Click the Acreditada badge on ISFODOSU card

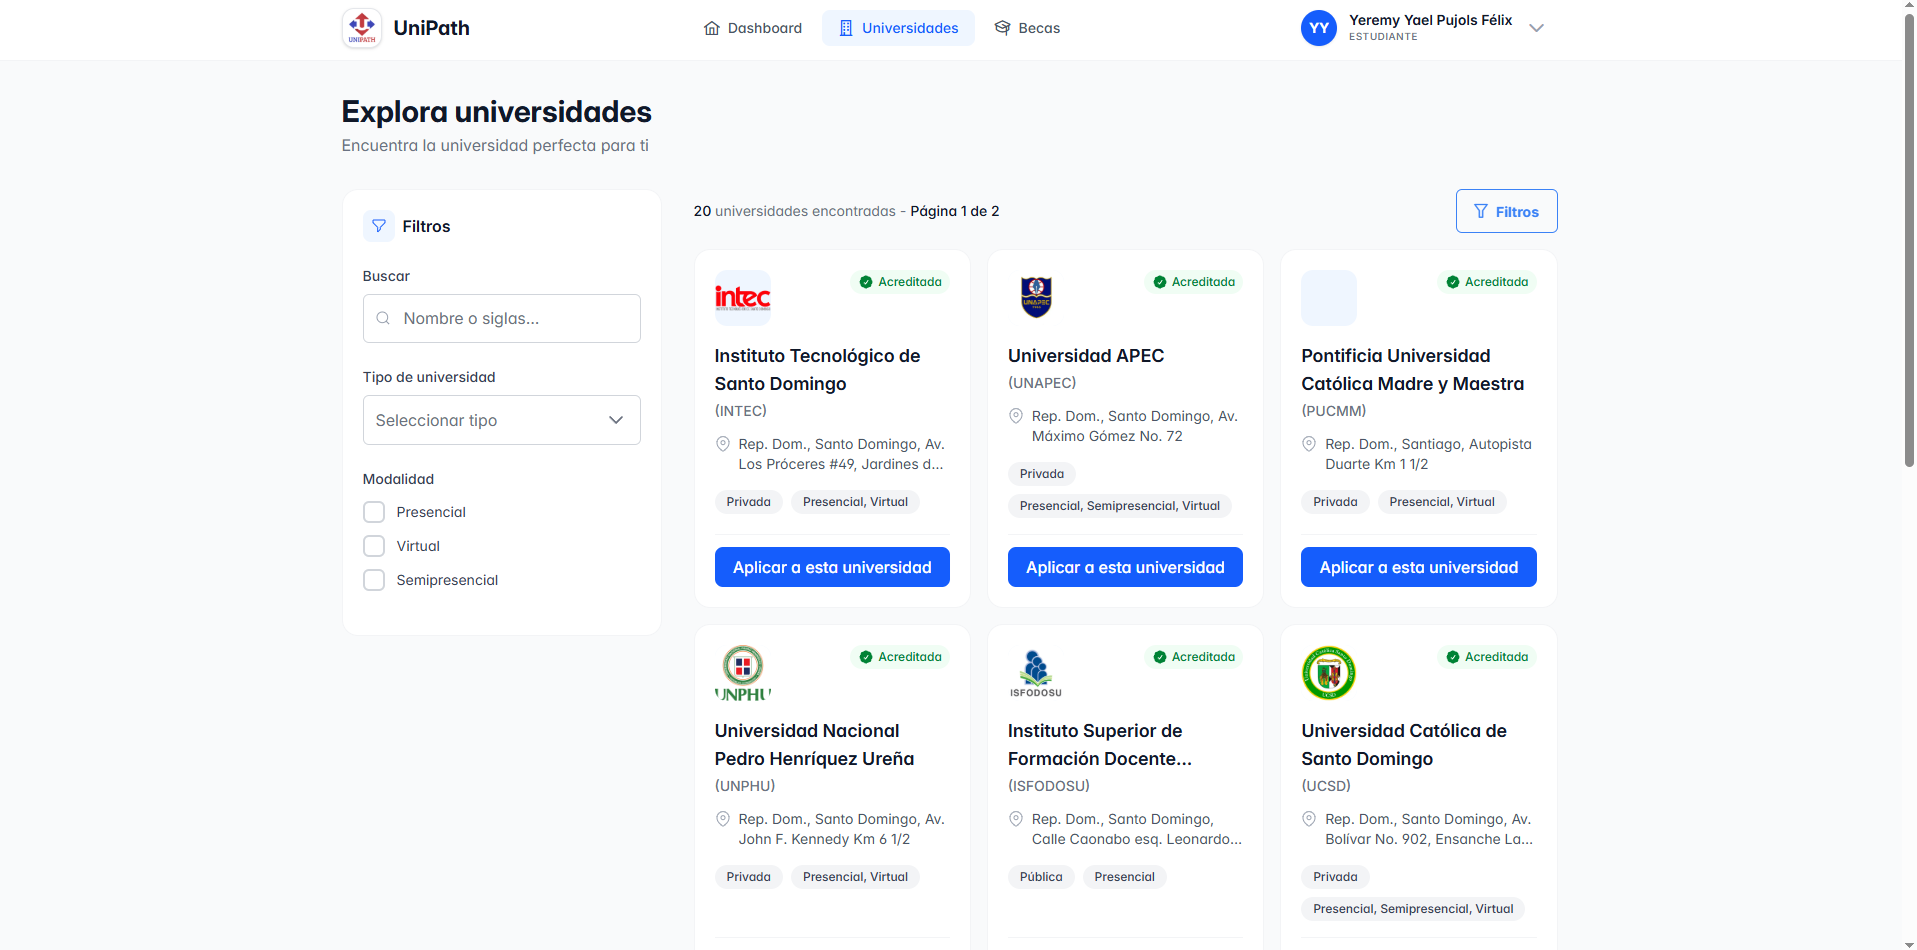click(1194, 657)
